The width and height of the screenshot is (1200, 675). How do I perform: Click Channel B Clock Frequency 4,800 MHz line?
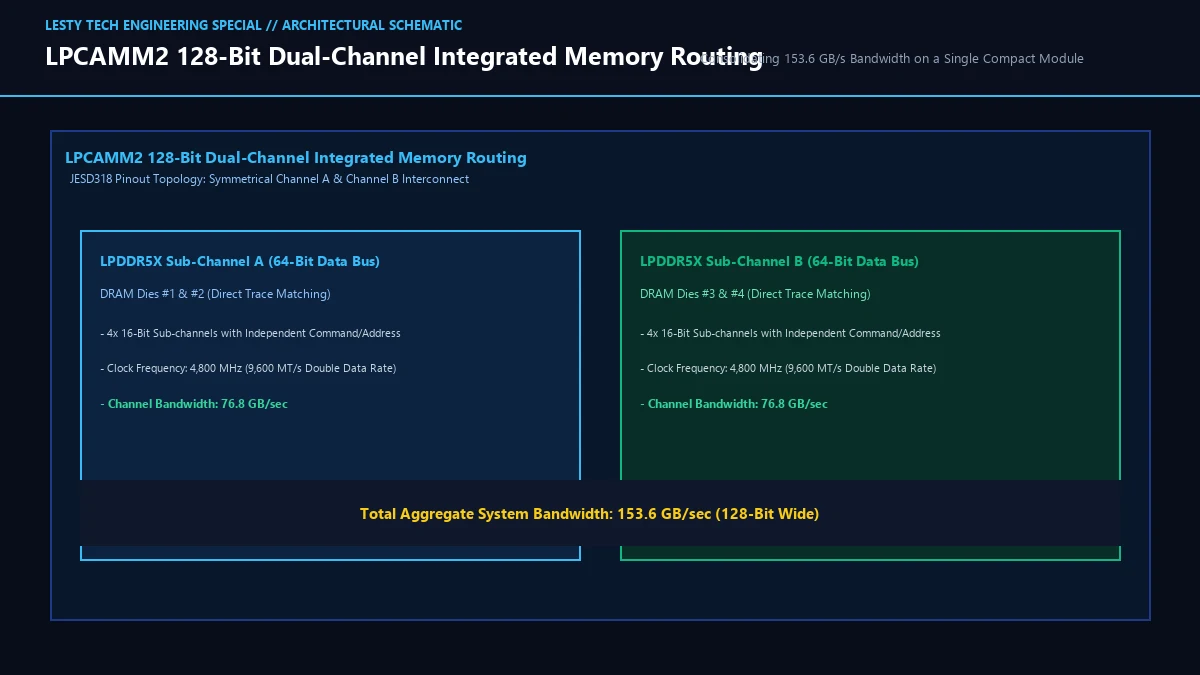point(788,369)
